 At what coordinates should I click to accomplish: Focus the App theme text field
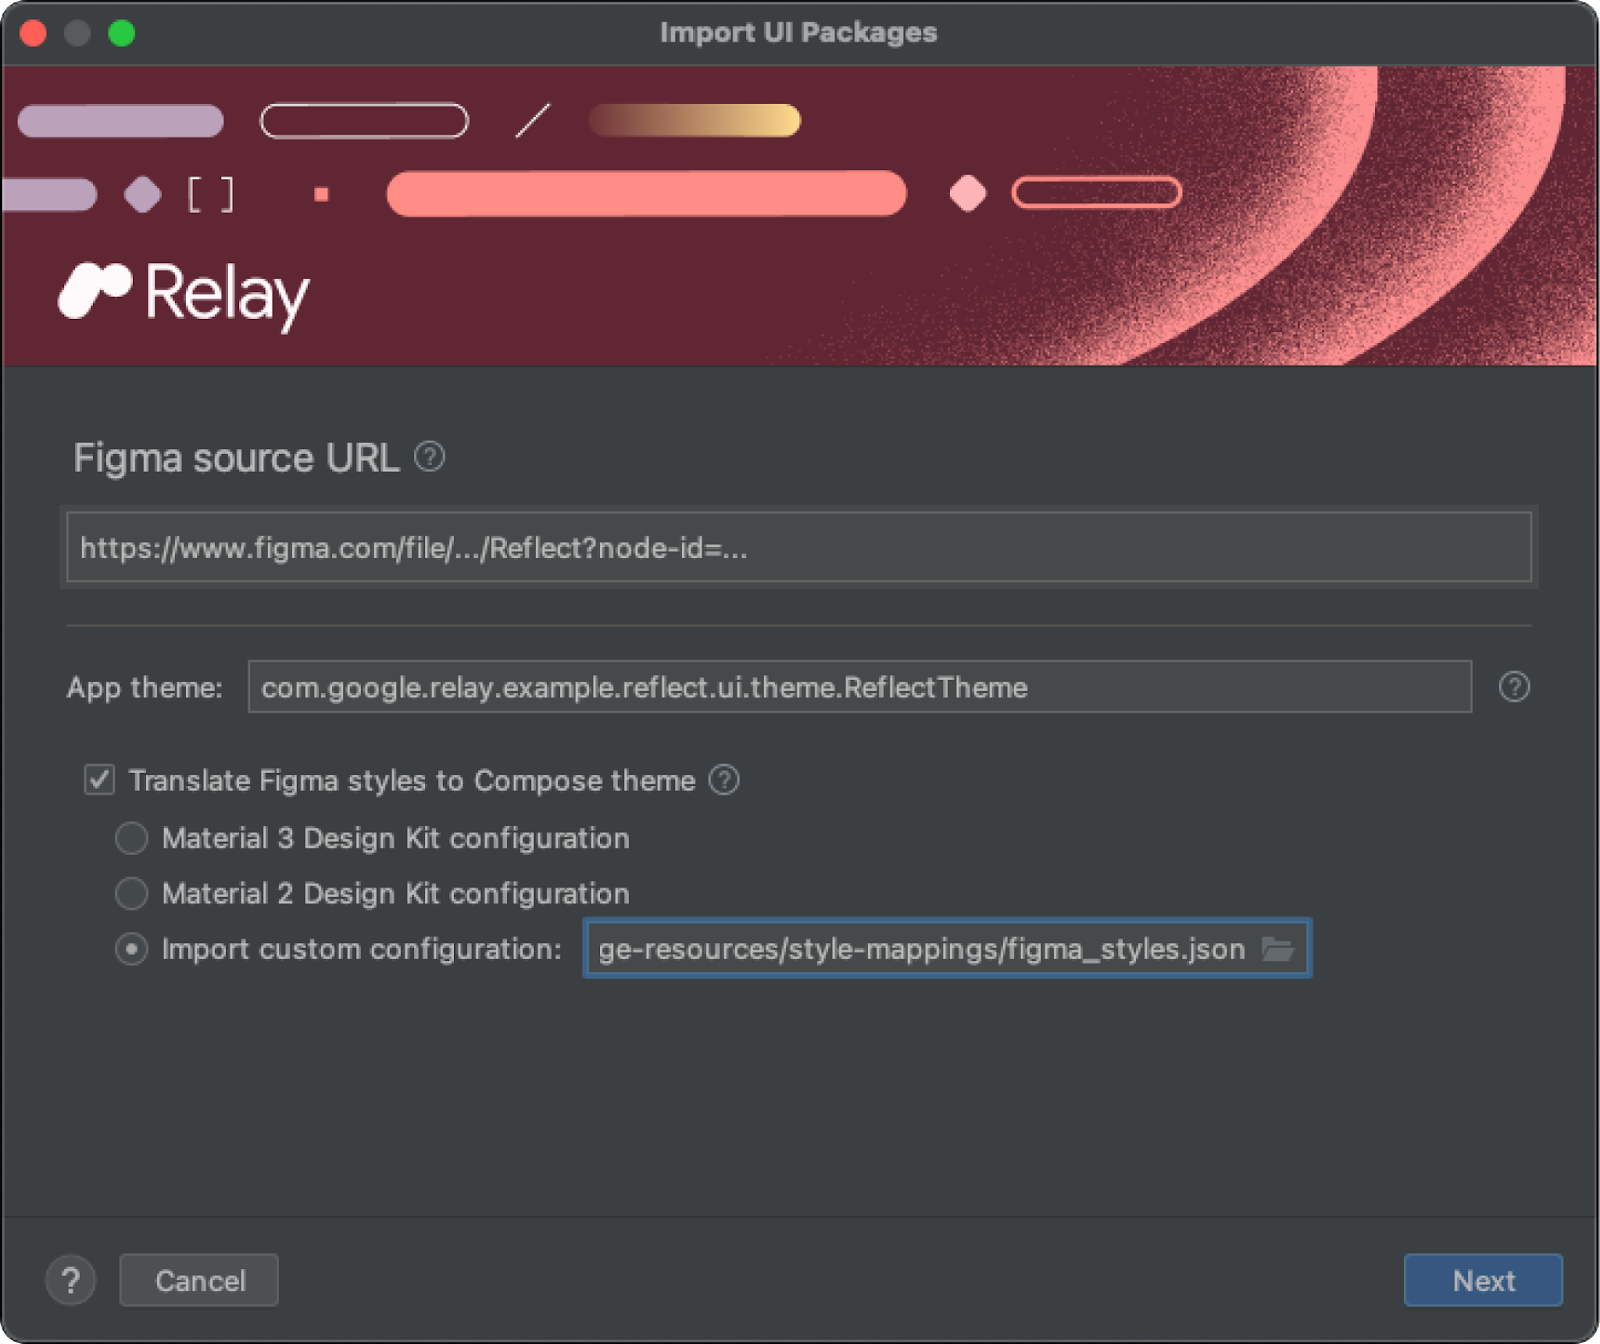[x=859, y=687]
